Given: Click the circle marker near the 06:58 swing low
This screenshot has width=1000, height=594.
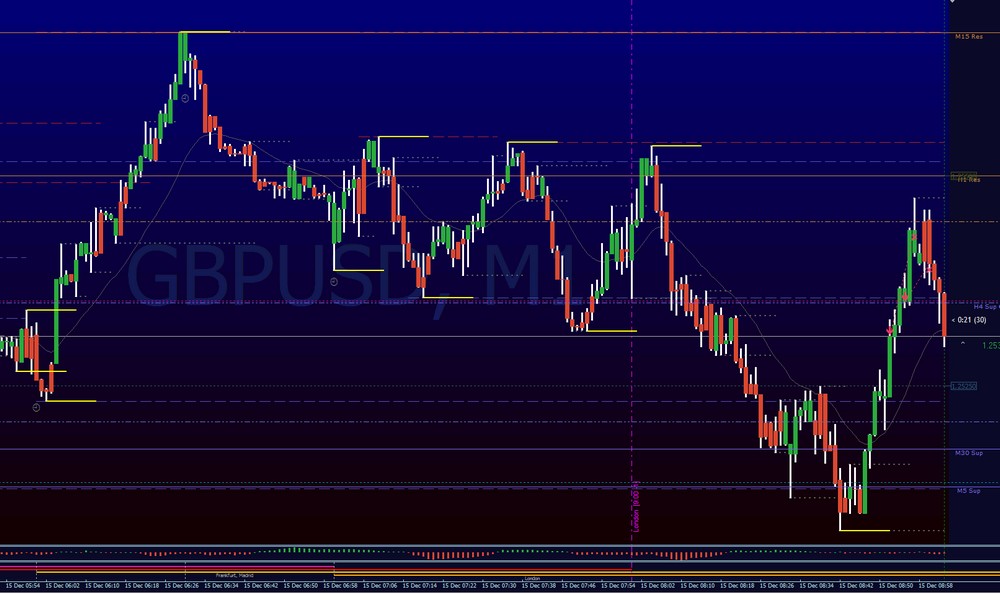Looking at the screenshot, I should coord(334,281).
